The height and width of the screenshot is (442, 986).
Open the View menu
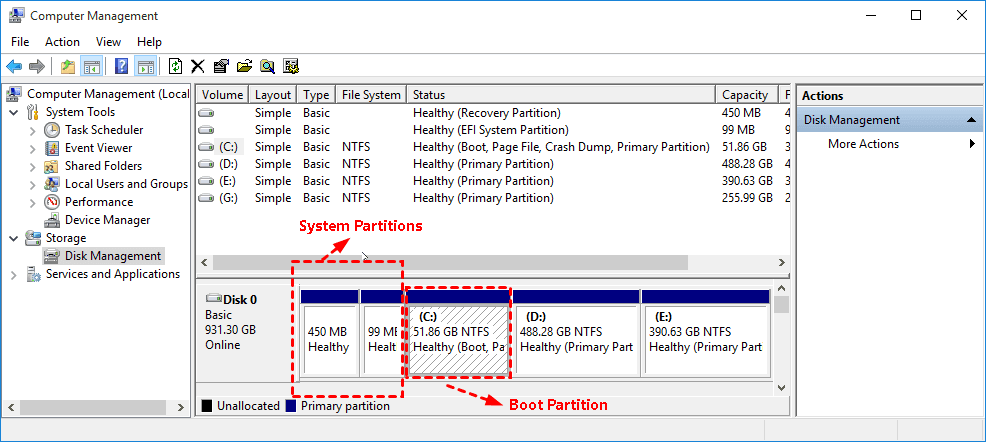(108, 42)
